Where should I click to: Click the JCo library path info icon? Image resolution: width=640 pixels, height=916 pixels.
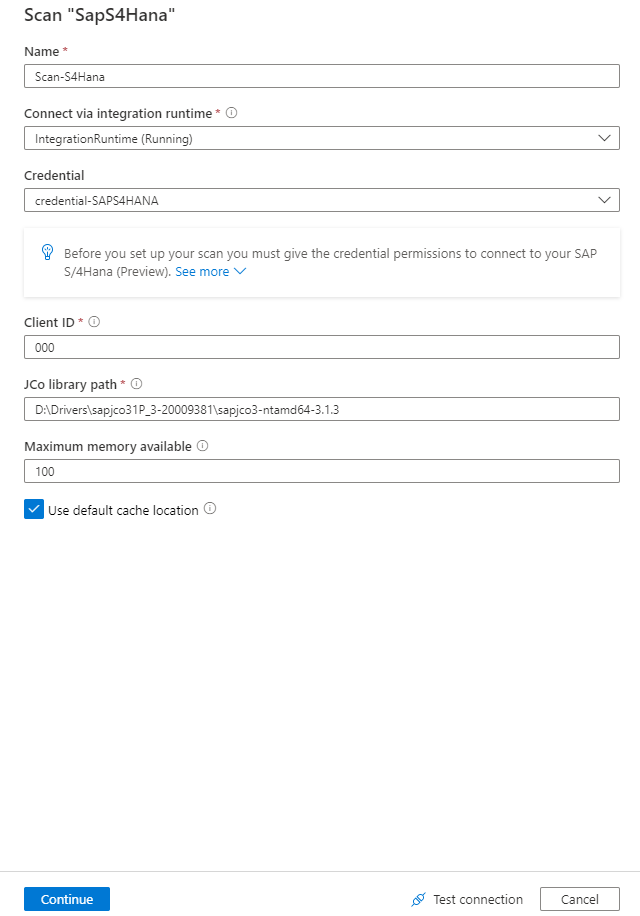[x=137, y=383]
